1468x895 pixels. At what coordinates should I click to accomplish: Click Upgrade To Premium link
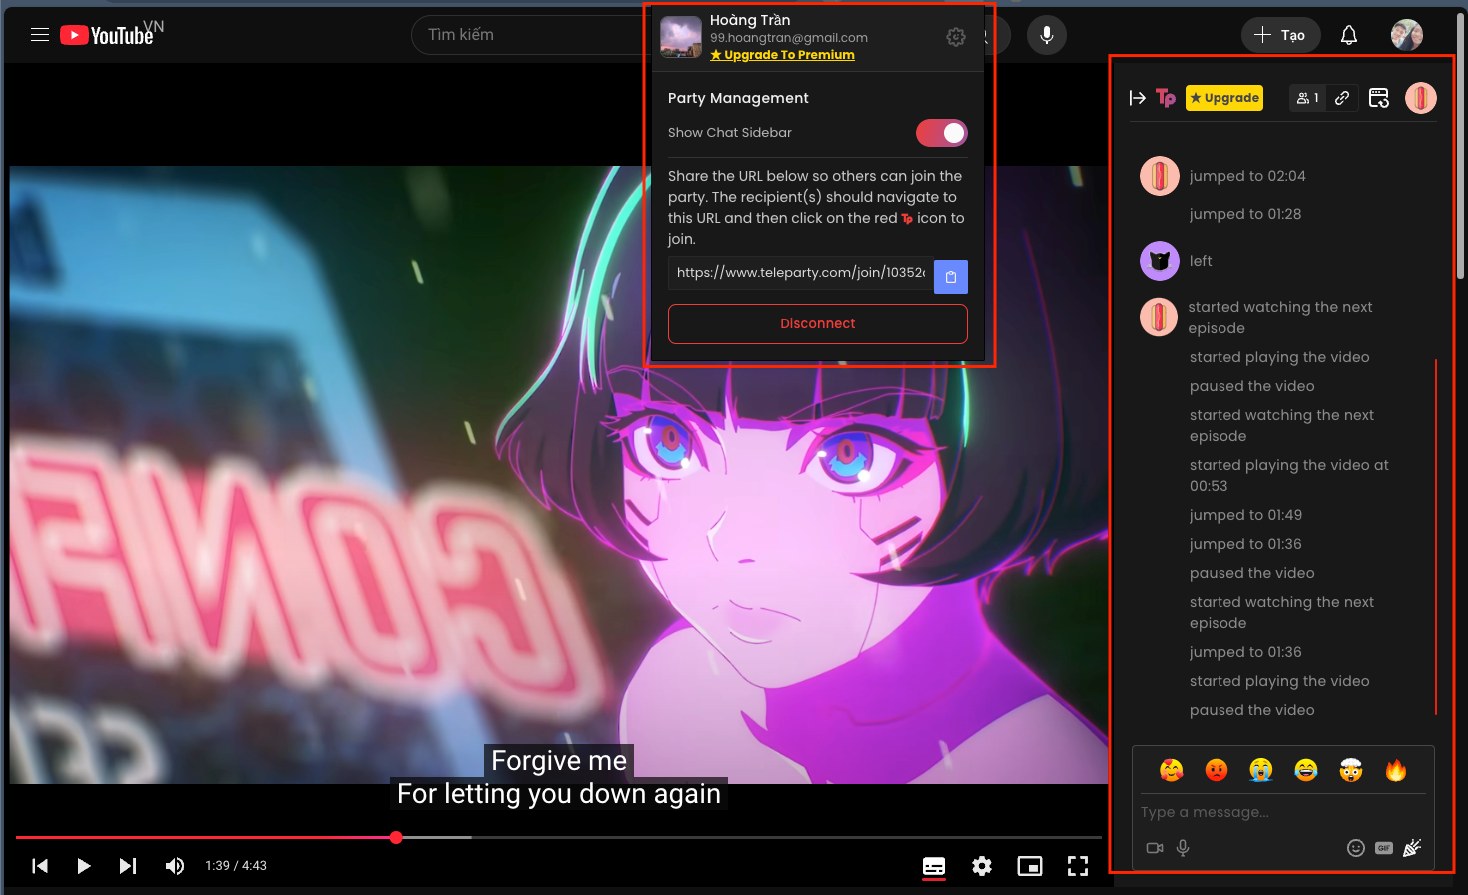[783, 55]
